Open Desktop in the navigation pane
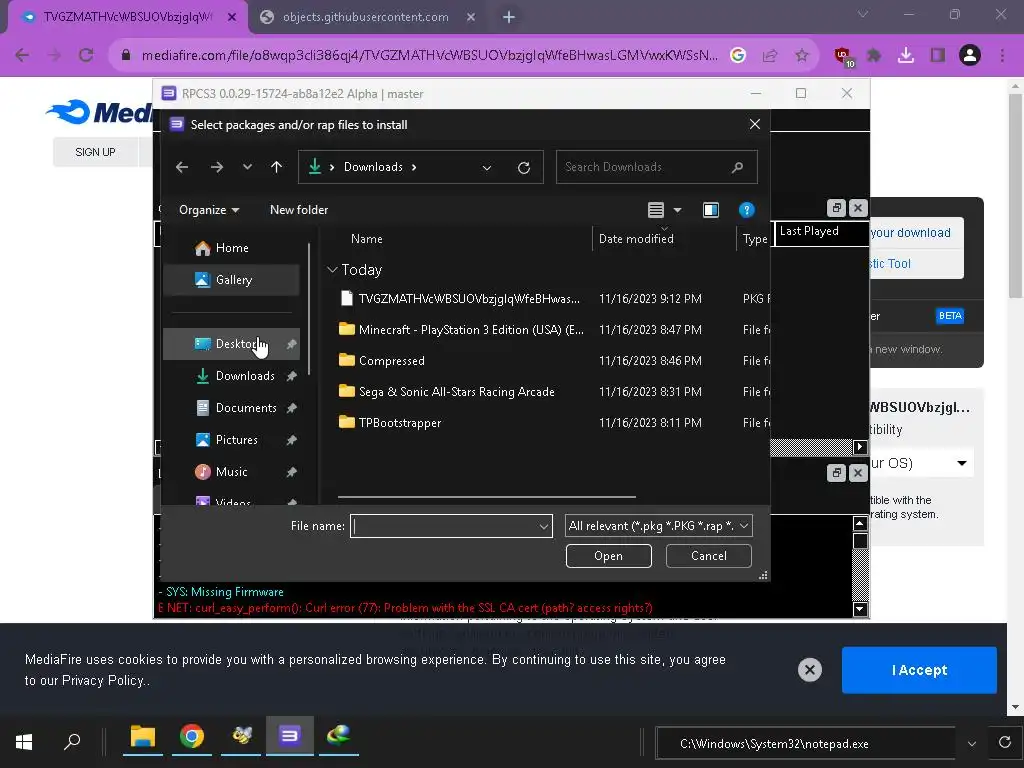 tap(231, 344)
